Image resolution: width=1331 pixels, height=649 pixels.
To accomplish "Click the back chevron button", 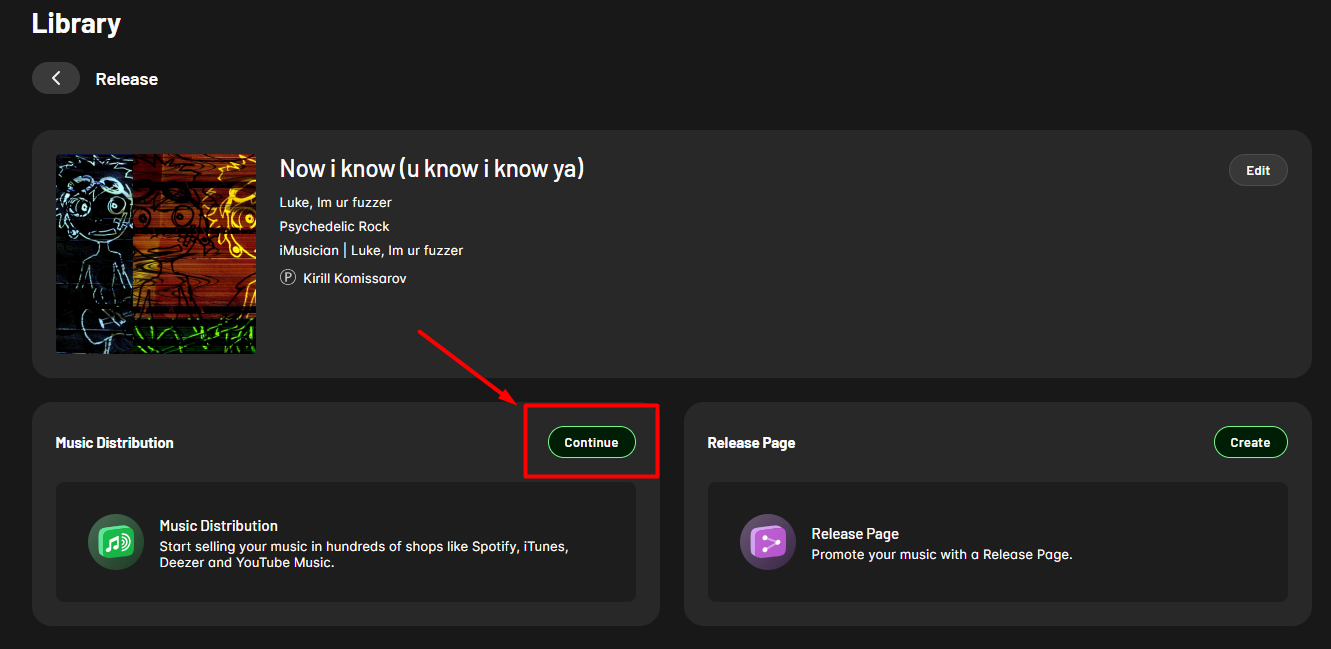I will pos(56,78).
